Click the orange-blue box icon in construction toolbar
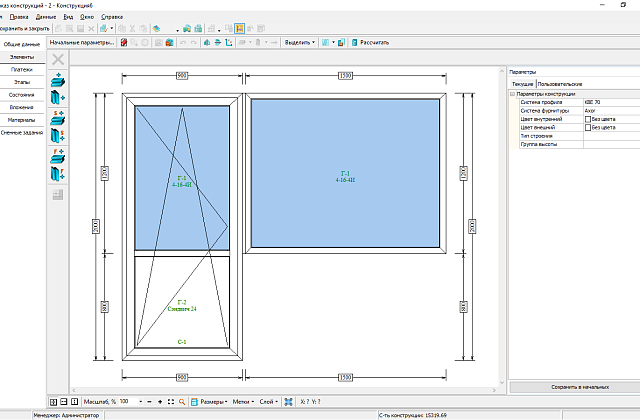The width and height of the screenshot is (640, 420). (169, 42)
